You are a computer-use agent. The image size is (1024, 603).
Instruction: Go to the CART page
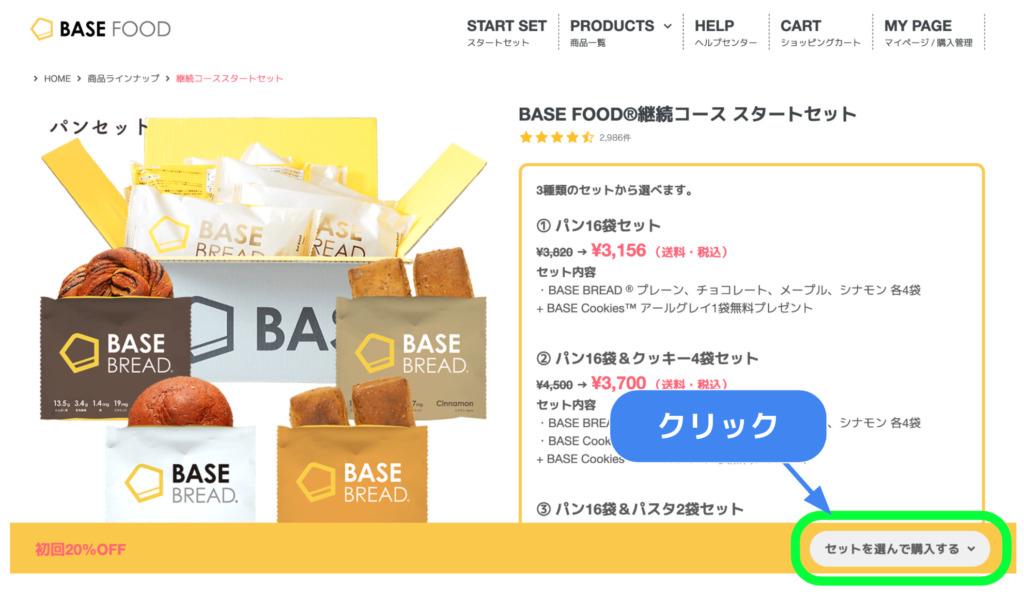pos(820,33)
